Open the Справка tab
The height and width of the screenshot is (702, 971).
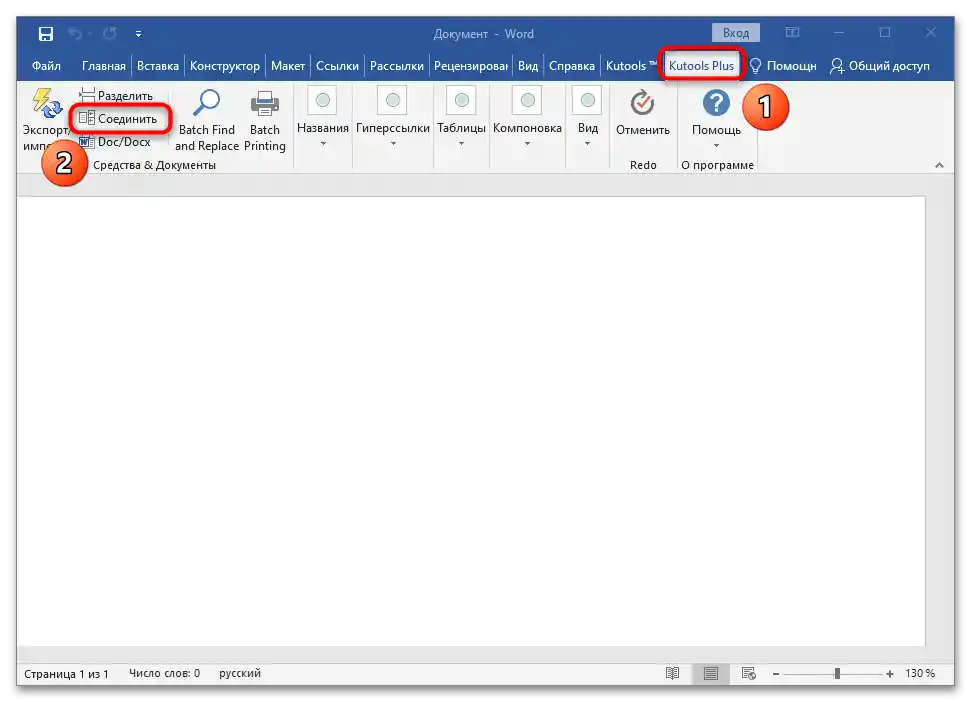tap(572, 66)
